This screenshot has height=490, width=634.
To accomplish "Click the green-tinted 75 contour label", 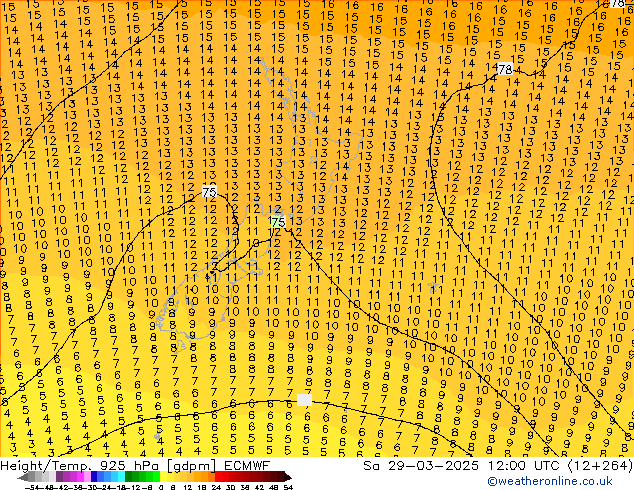I will click(x=278, y=222).
